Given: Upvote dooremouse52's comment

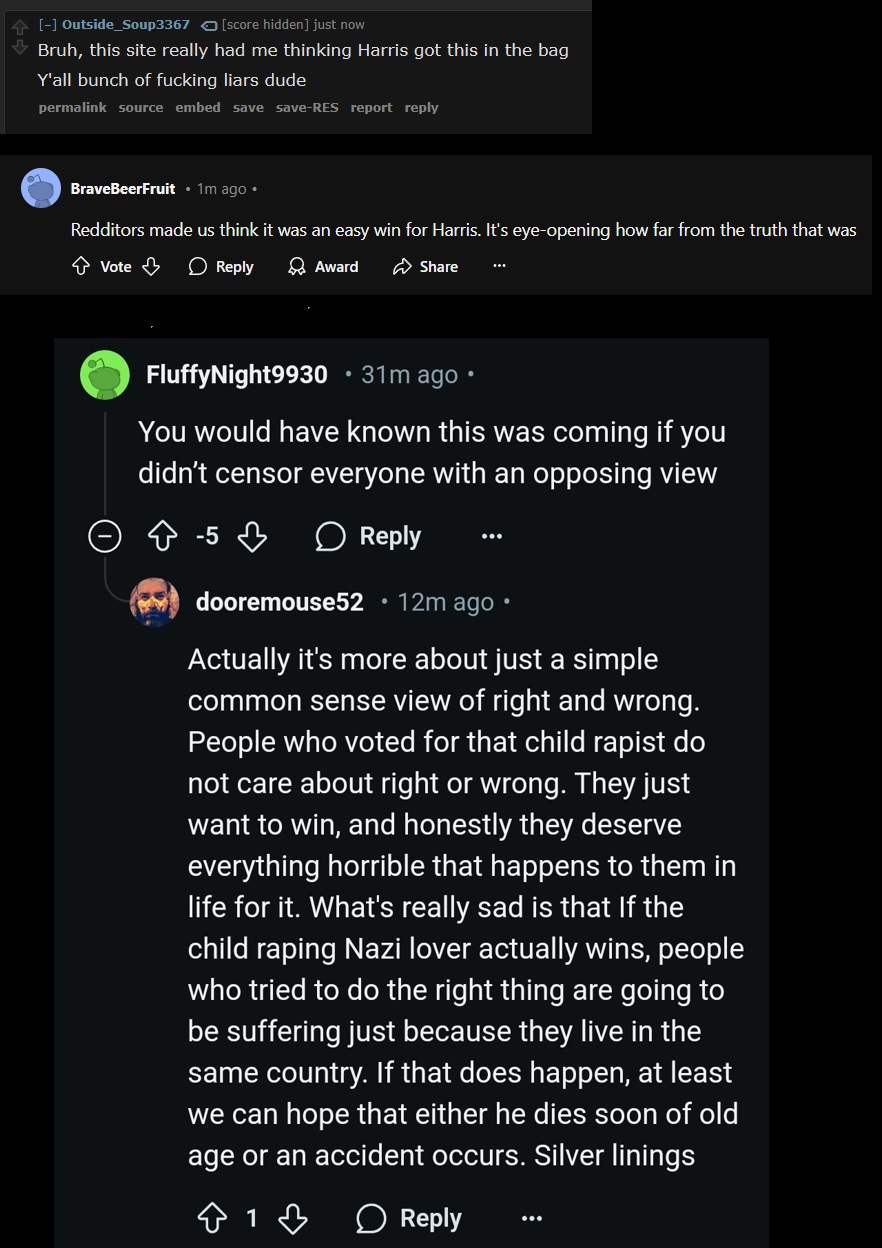Looking at the screenshot, I should pos(212,1218).
